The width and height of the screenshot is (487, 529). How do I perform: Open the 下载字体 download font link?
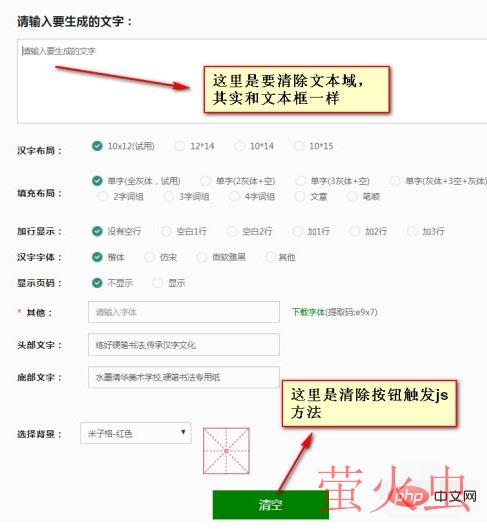click(309, 312)
